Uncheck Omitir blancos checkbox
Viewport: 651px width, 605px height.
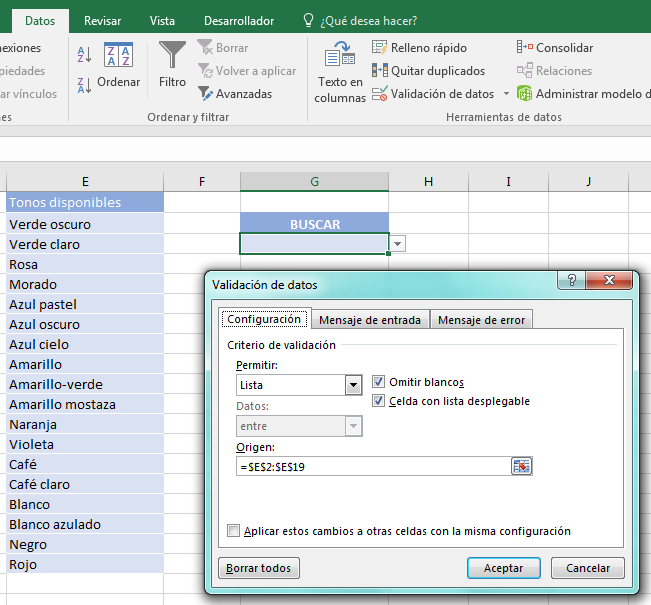[379, 382]
